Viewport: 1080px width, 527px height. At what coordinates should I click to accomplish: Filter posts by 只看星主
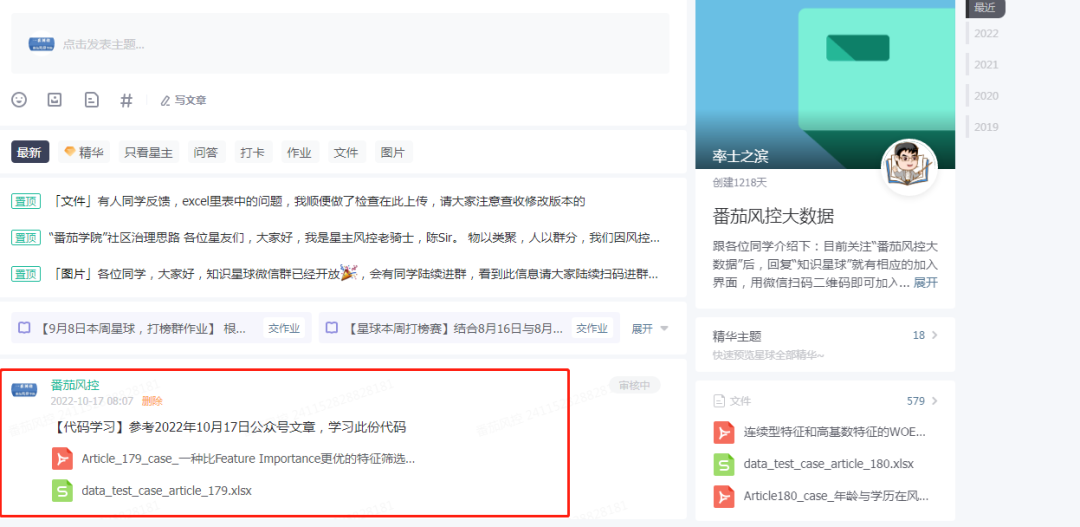148,152
